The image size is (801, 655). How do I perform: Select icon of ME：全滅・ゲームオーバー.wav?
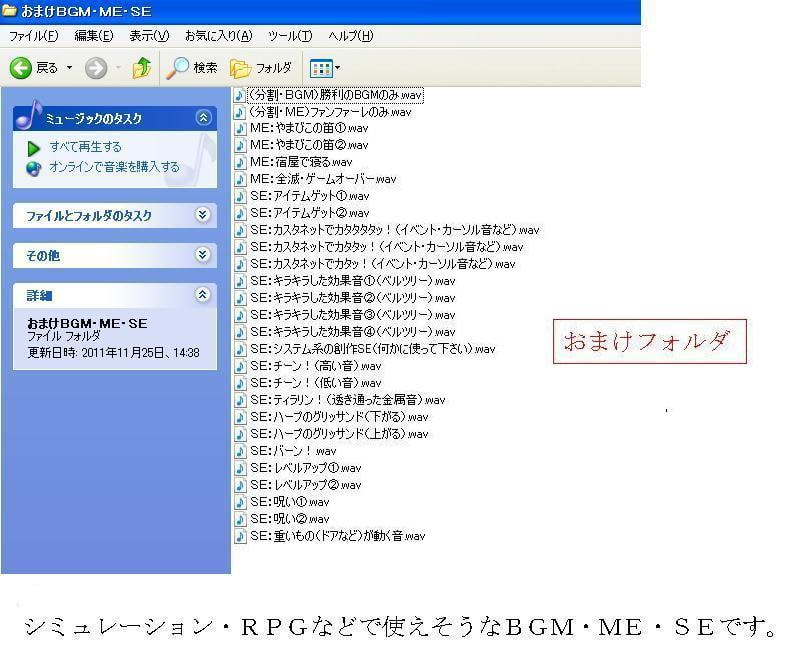pyautogui.click(x=239, y=179)
